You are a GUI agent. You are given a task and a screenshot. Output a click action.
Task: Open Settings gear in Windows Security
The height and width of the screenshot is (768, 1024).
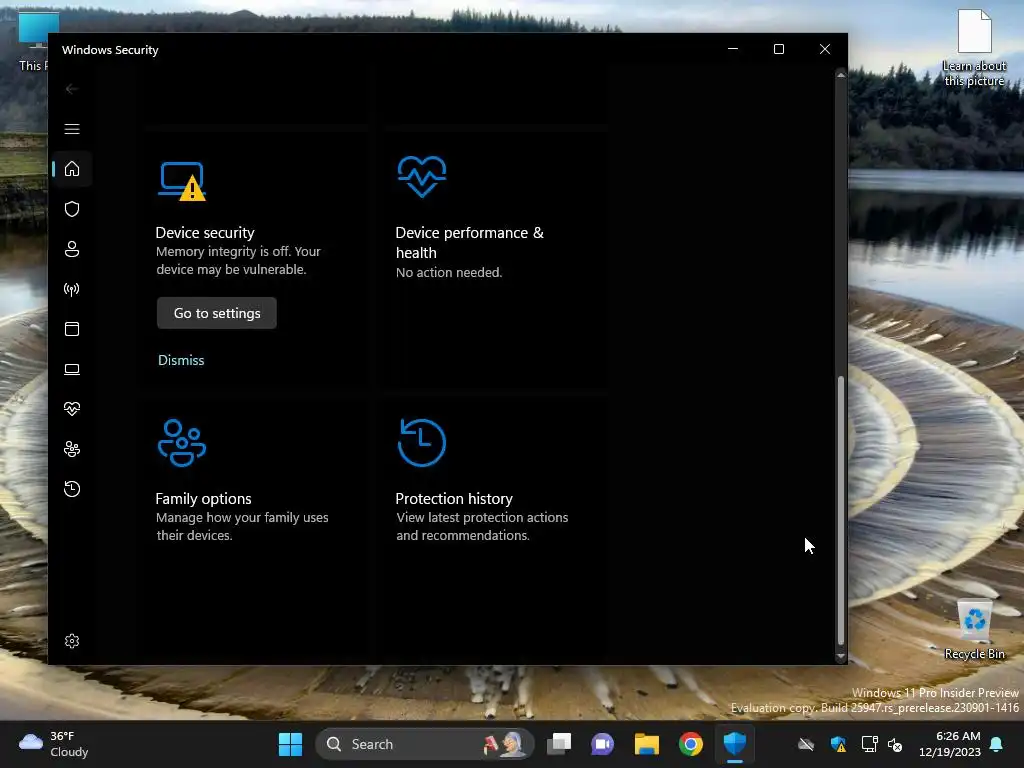pos(72,641)
